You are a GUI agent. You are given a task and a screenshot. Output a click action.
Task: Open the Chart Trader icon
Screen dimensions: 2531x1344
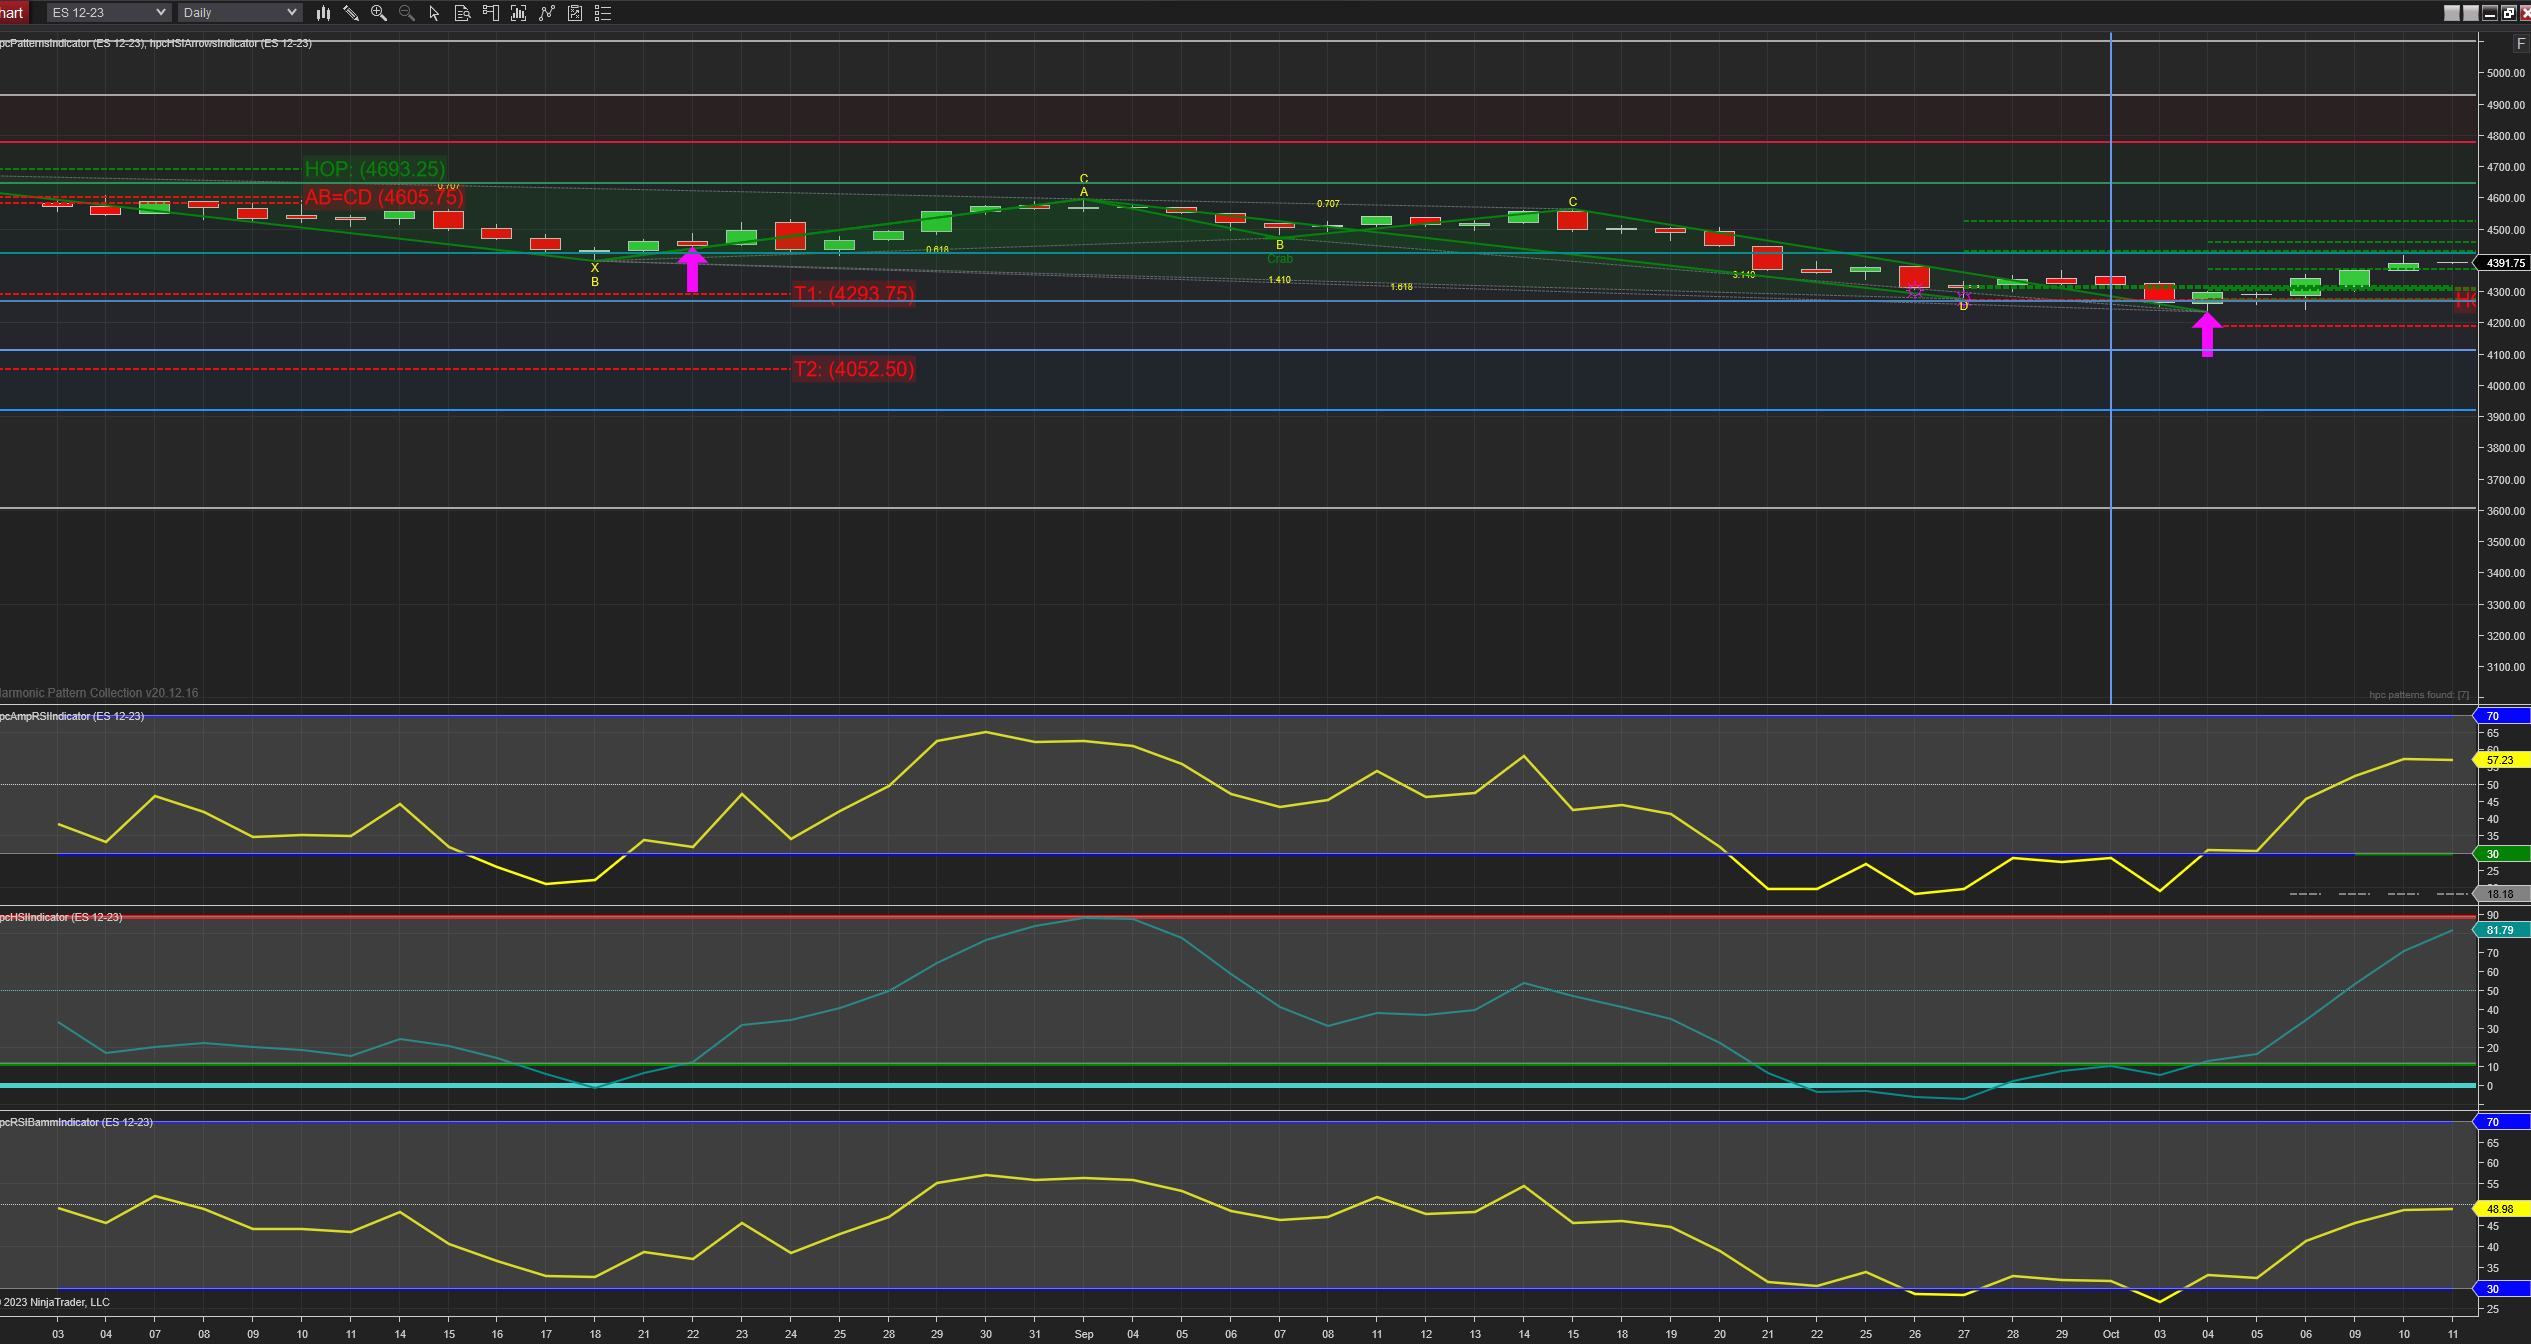(490, 13)
